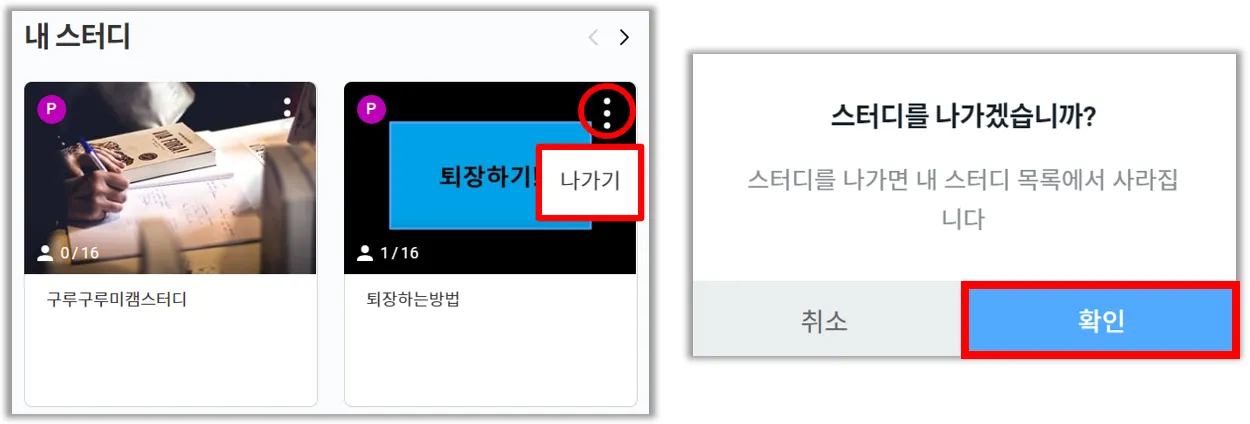Click the member icon showing 1/16
The width and height of the screenshot is (1250, 424).
pyautogui.click(x=365, y=253)
